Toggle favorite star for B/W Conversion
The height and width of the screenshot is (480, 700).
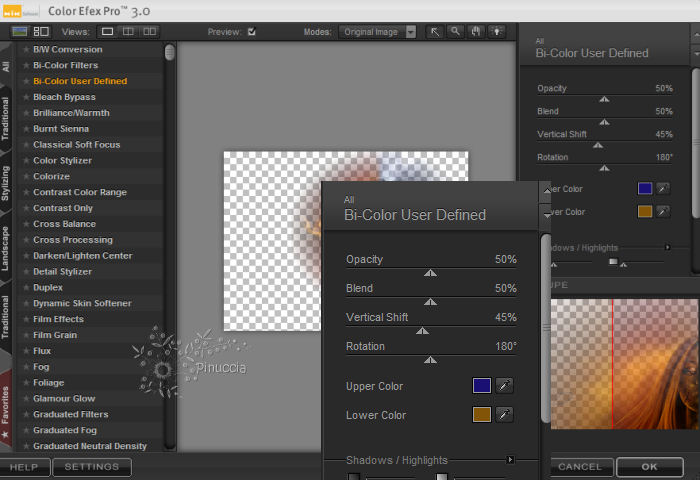pos(26,50)
